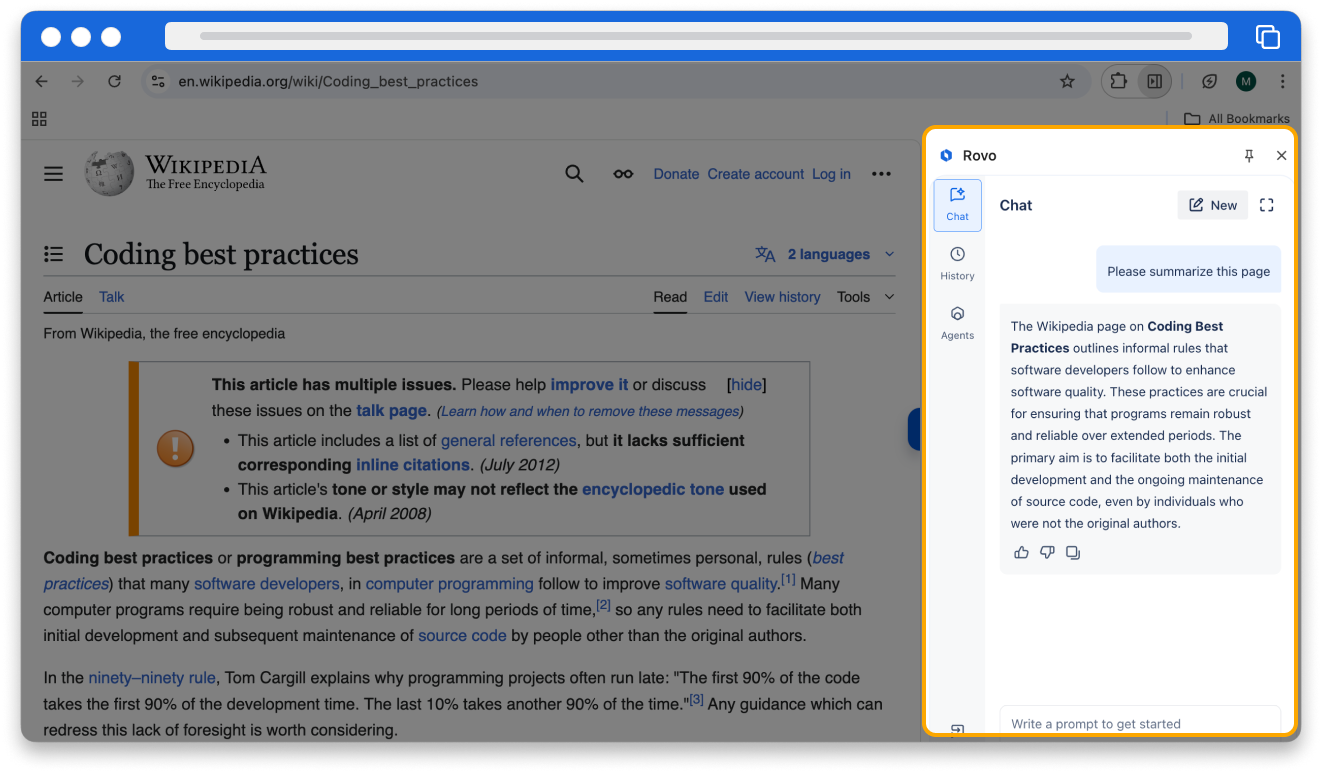Open the apps grid in bookmarks bar

[40, 119]
